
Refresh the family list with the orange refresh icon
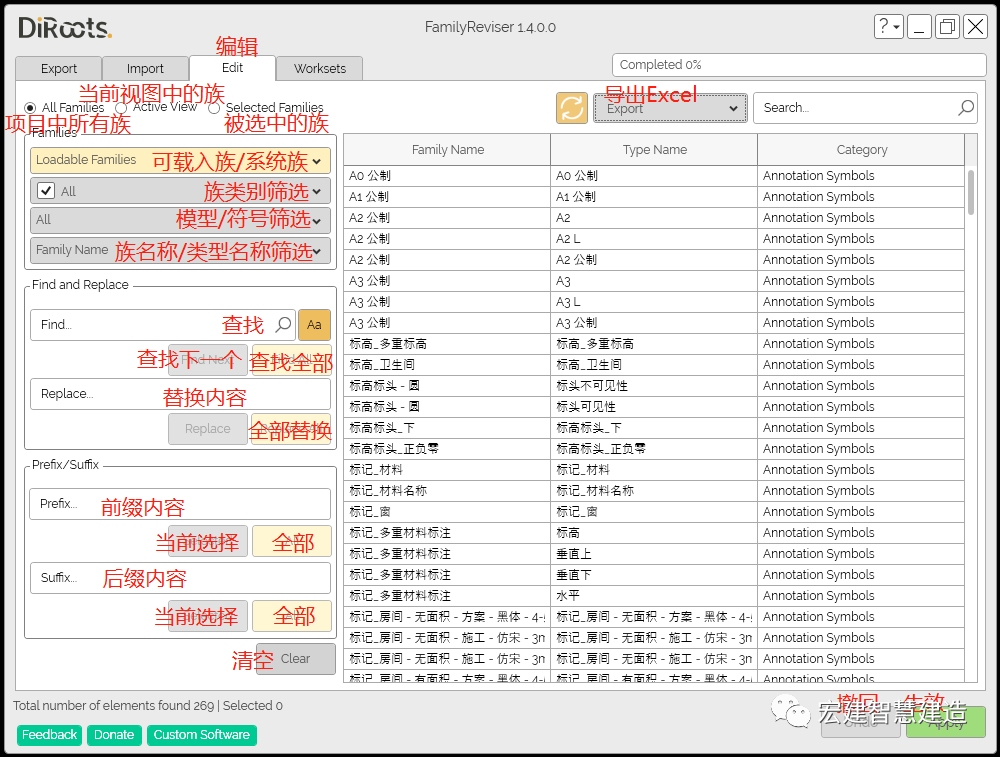(x=571, y=107)
